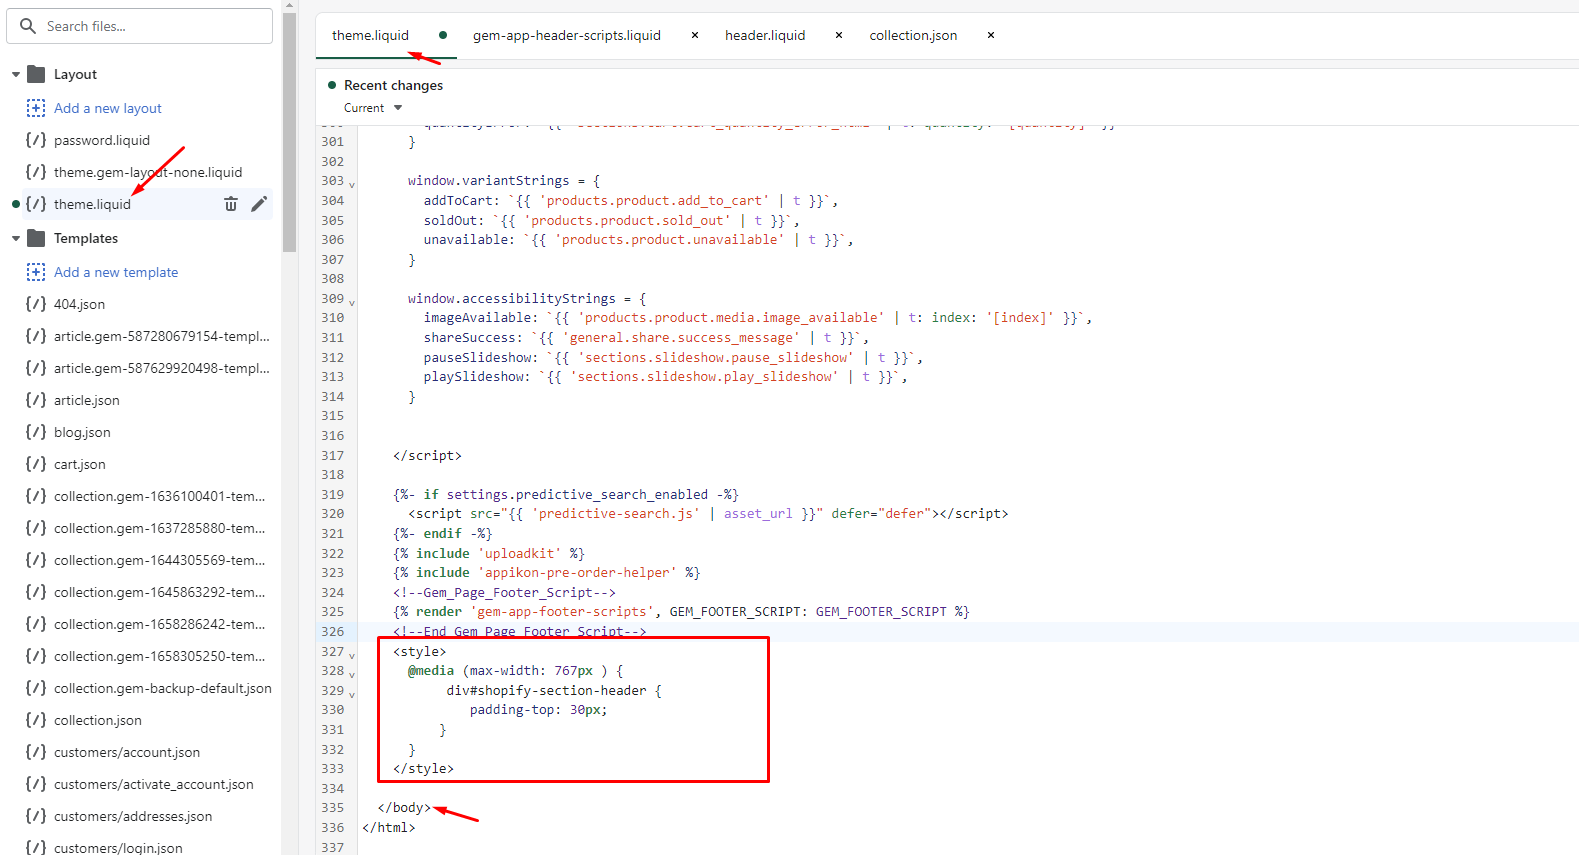The width and height of the screenshot is (1579, 855).
Task: Fold the media query at line 328
Action: (x=352, y=674)
